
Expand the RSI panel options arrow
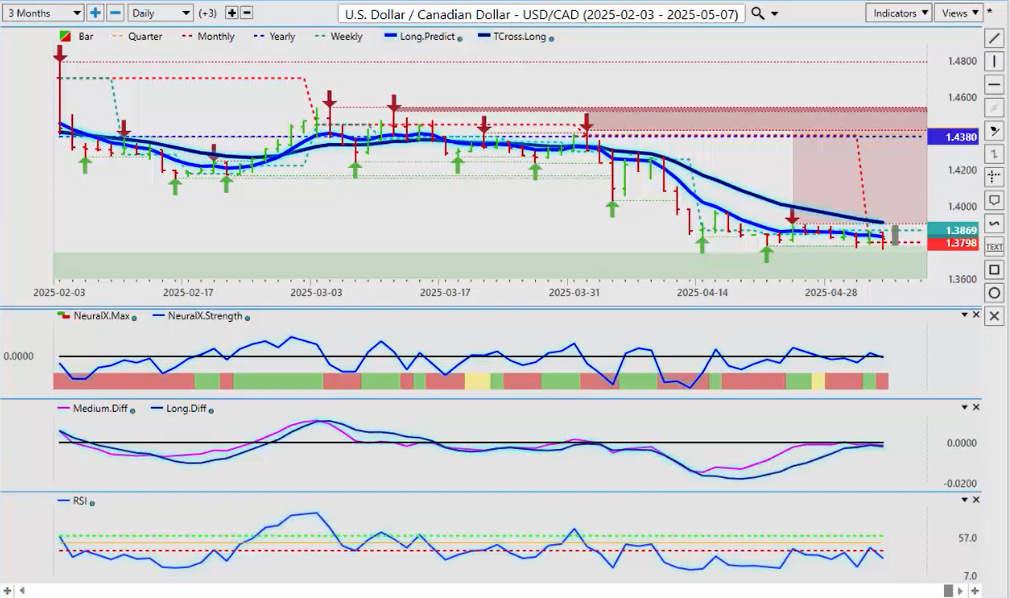pos(965,500)
